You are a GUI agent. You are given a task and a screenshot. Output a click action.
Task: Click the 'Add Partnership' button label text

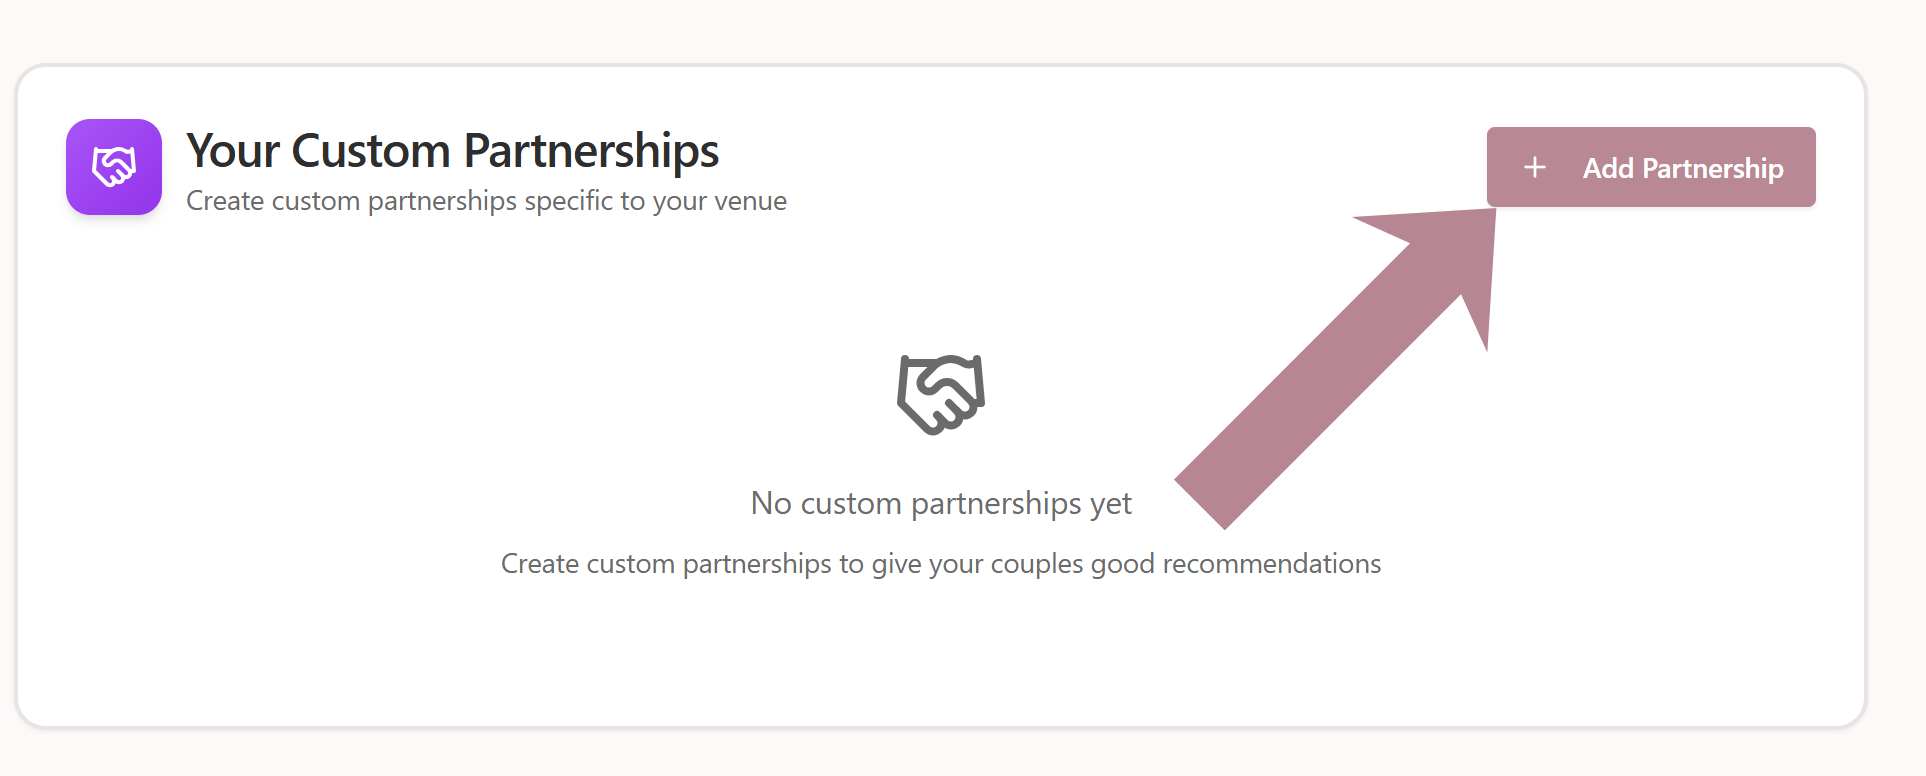point(1682,168)
